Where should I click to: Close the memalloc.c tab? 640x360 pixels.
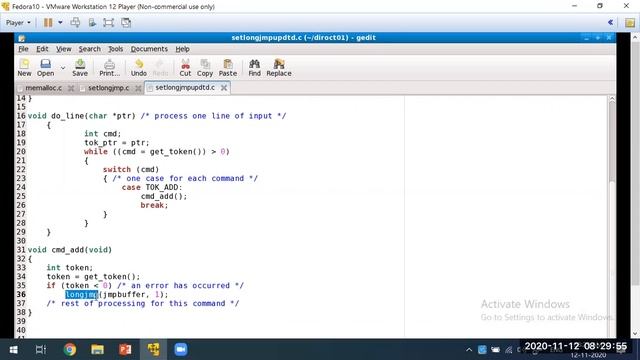pyautogui.click(x=71, y=88)
